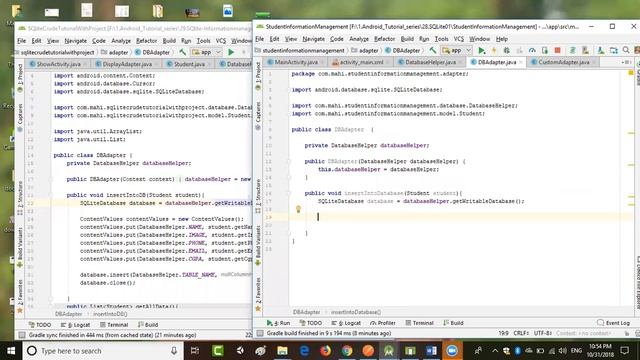Viewport: 640px width, 360px height.
Task: Toggle Project tool window in right IDE
Action: pyautogui.click(x=258, y=76)
